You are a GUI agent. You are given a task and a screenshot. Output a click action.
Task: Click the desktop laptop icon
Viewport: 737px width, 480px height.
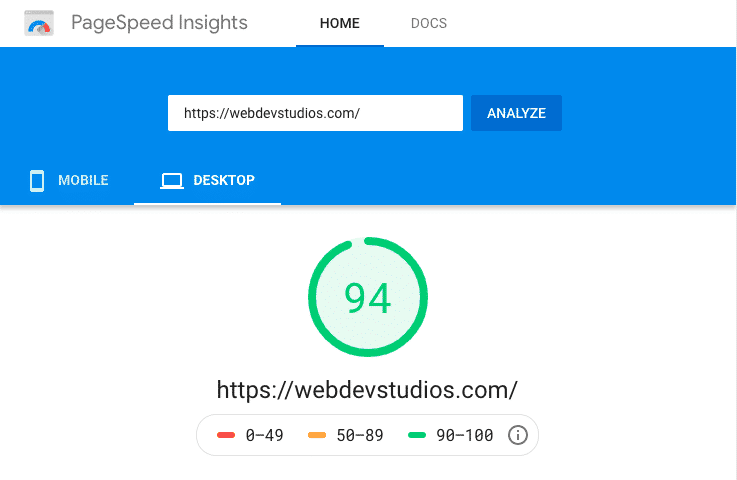(x=172, y=181)
